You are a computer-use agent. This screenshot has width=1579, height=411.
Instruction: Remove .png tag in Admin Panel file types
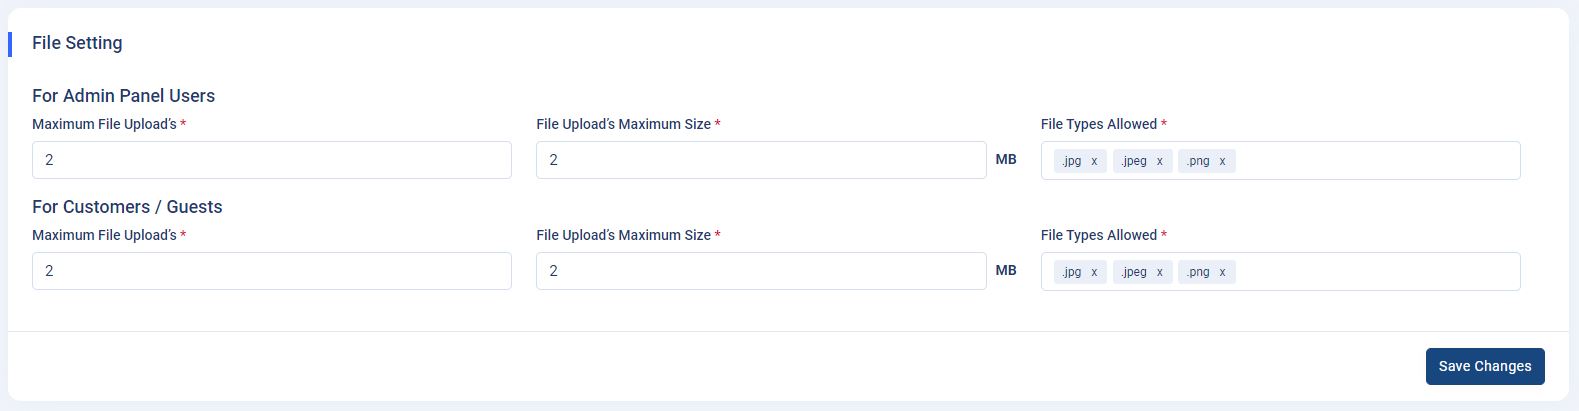pyautogui.click(x=1222, y=161)
